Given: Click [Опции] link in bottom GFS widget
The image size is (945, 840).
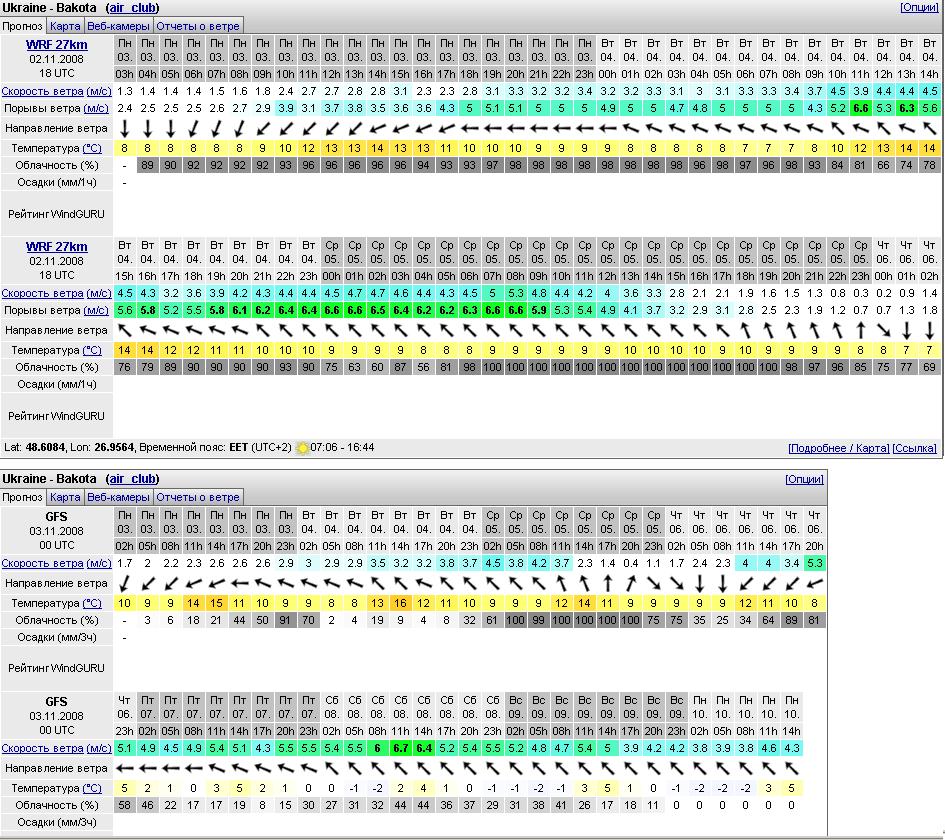Looking at the screenshot, I should (804, 479).
